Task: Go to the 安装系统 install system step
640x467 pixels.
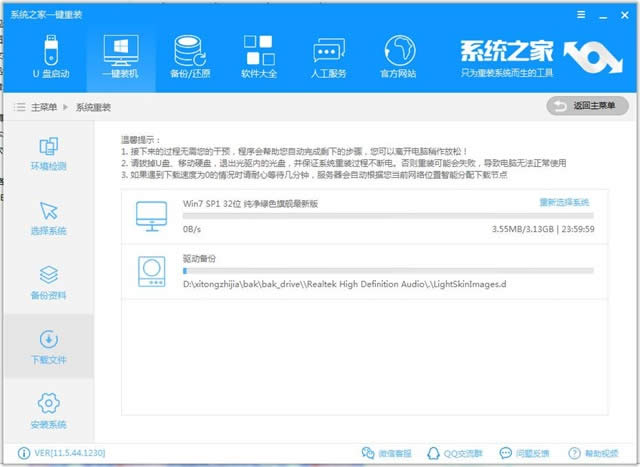Action: (x=47, y=410)
